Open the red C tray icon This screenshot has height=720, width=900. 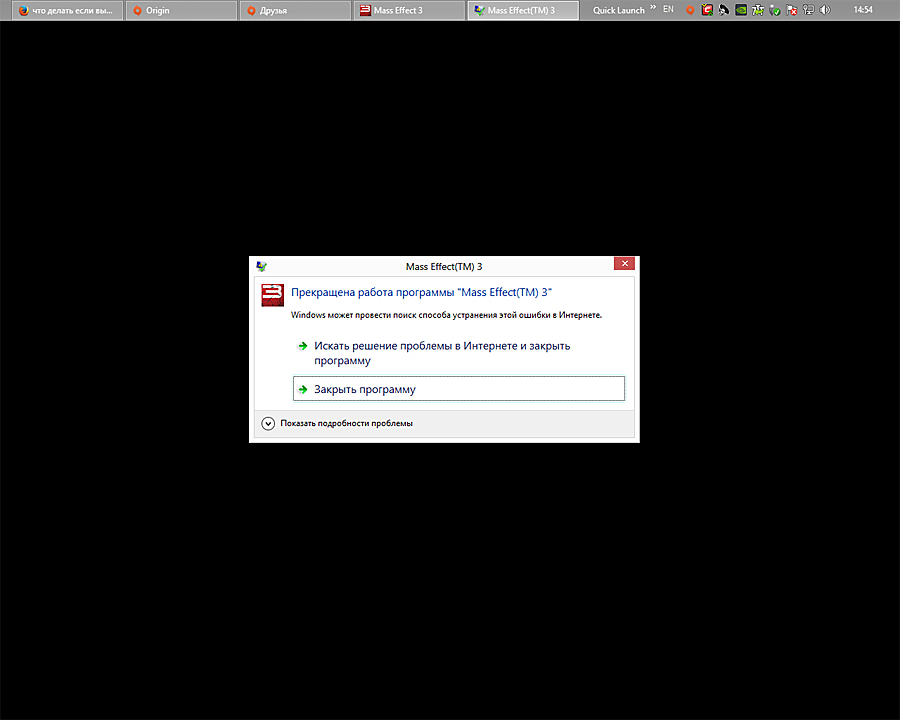[707, 10]
